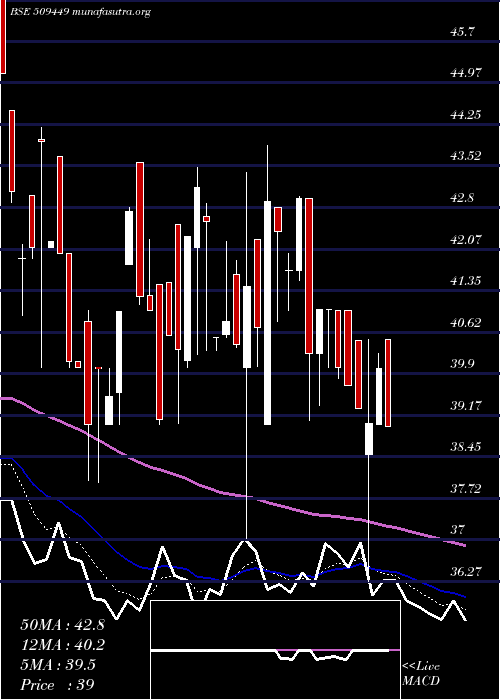500x700 pixels.
Task: Click the 40.62 price label
Action: 466,322
